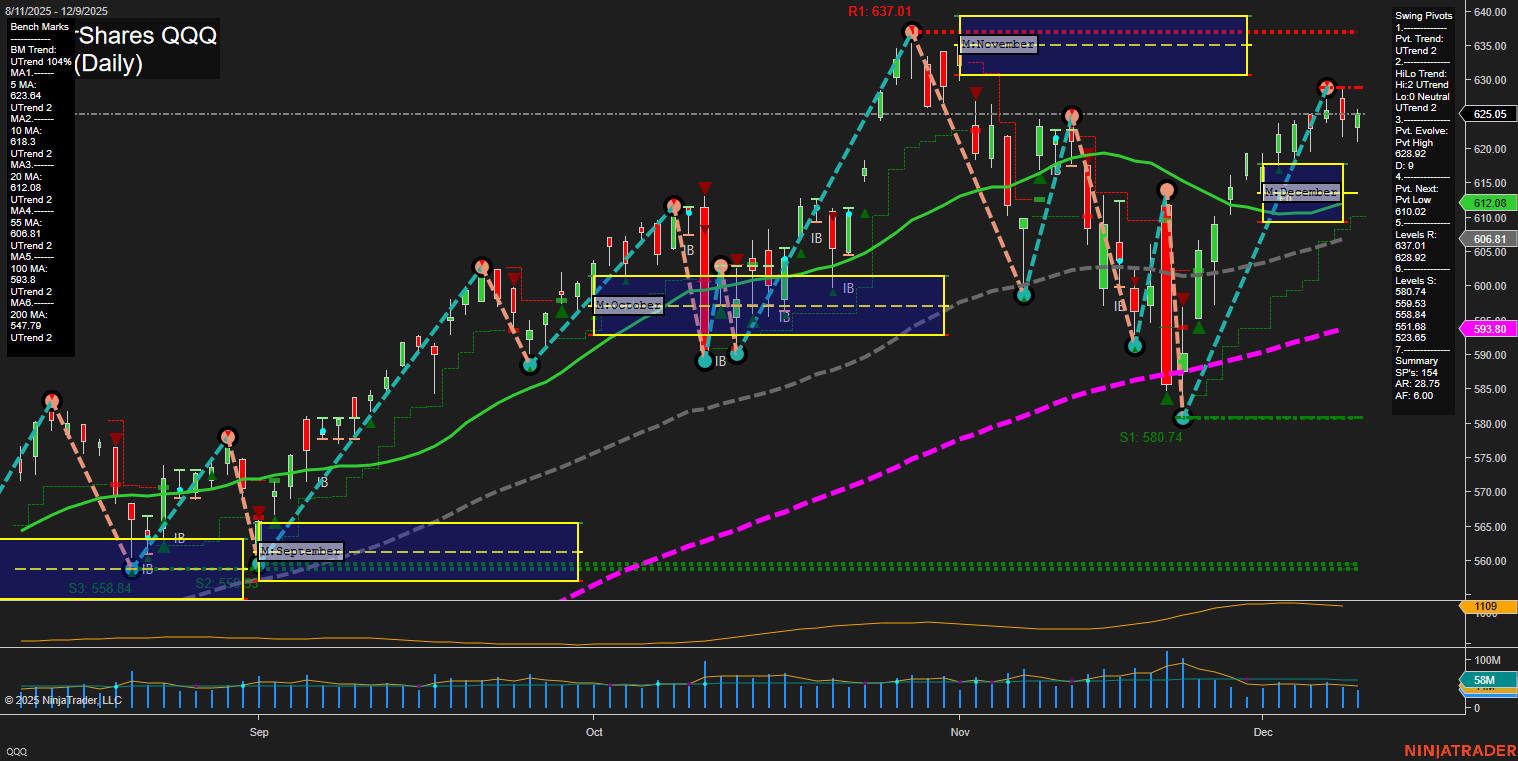Click the 625.05 current price marker

click(x=1489, y=114)
